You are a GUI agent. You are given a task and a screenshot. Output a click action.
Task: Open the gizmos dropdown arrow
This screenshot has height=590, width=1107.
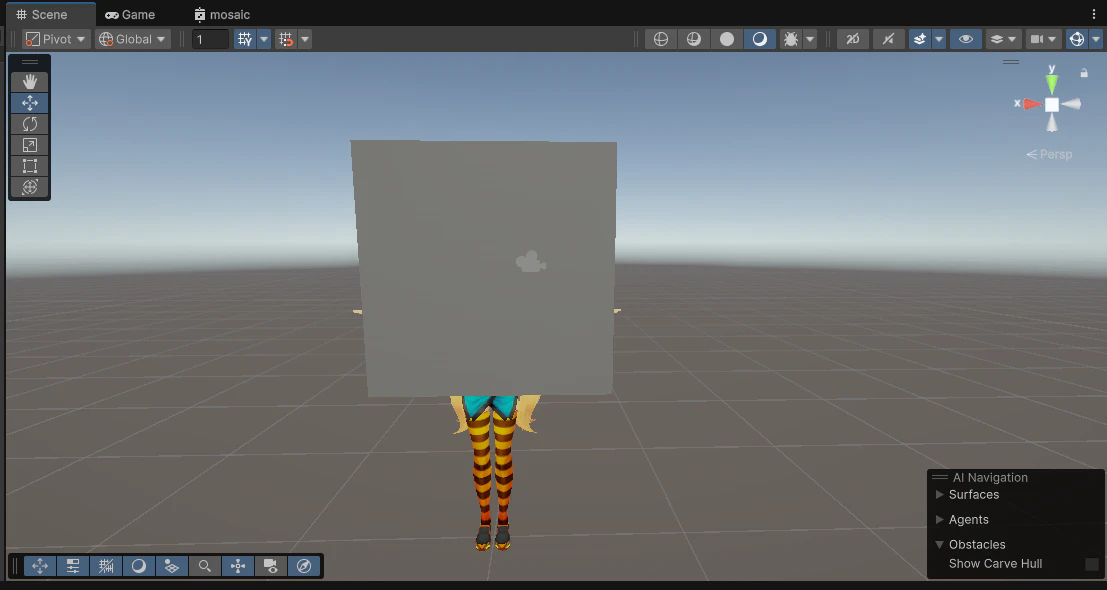point(1096,40)
